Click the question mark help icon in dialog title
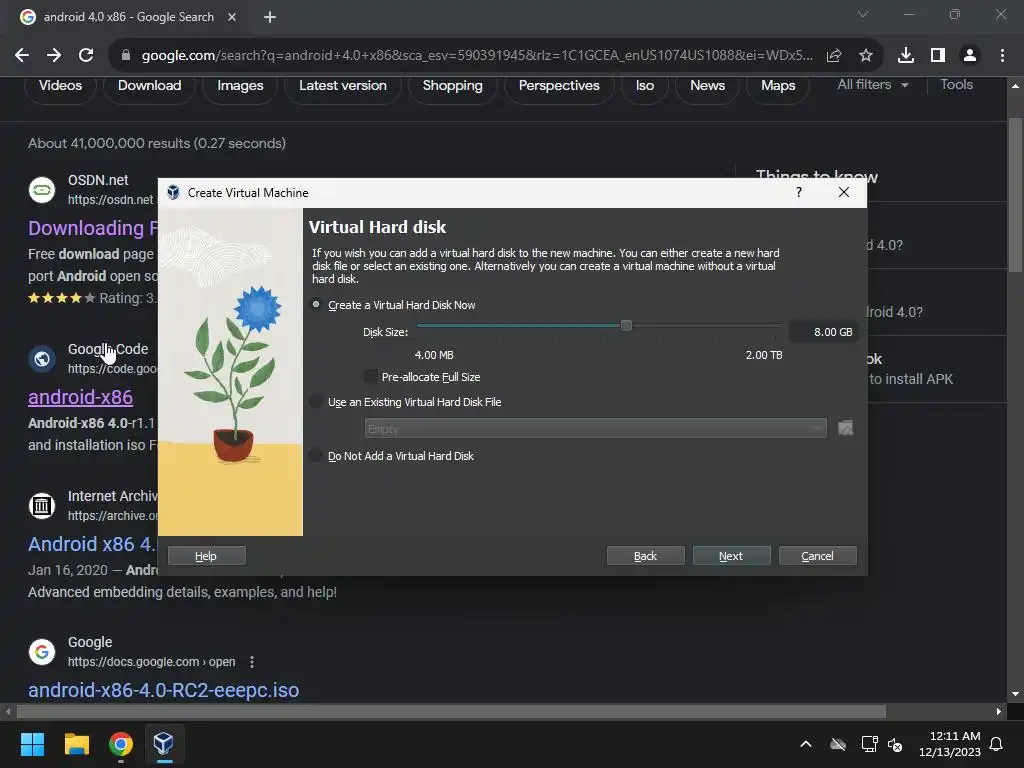Image resolution: width=1024 pixels, height=768 pixels. click(x=798, y=192)
